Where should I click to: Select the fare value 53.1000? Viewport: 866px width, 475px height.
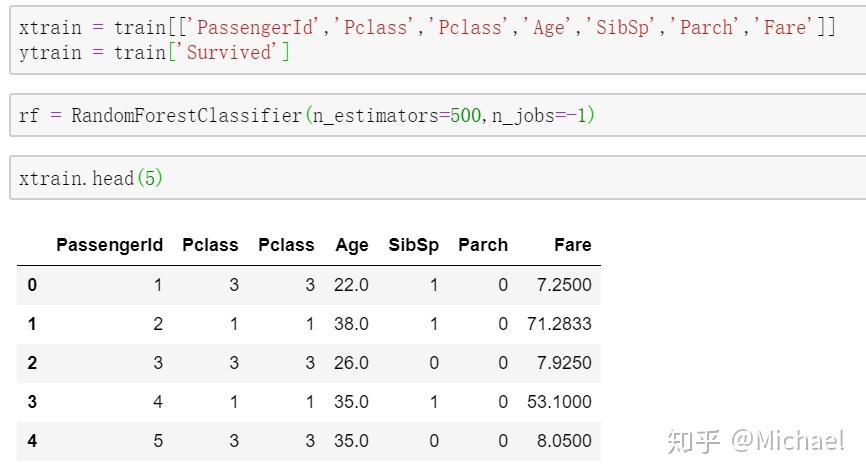[x=559, y=402]
